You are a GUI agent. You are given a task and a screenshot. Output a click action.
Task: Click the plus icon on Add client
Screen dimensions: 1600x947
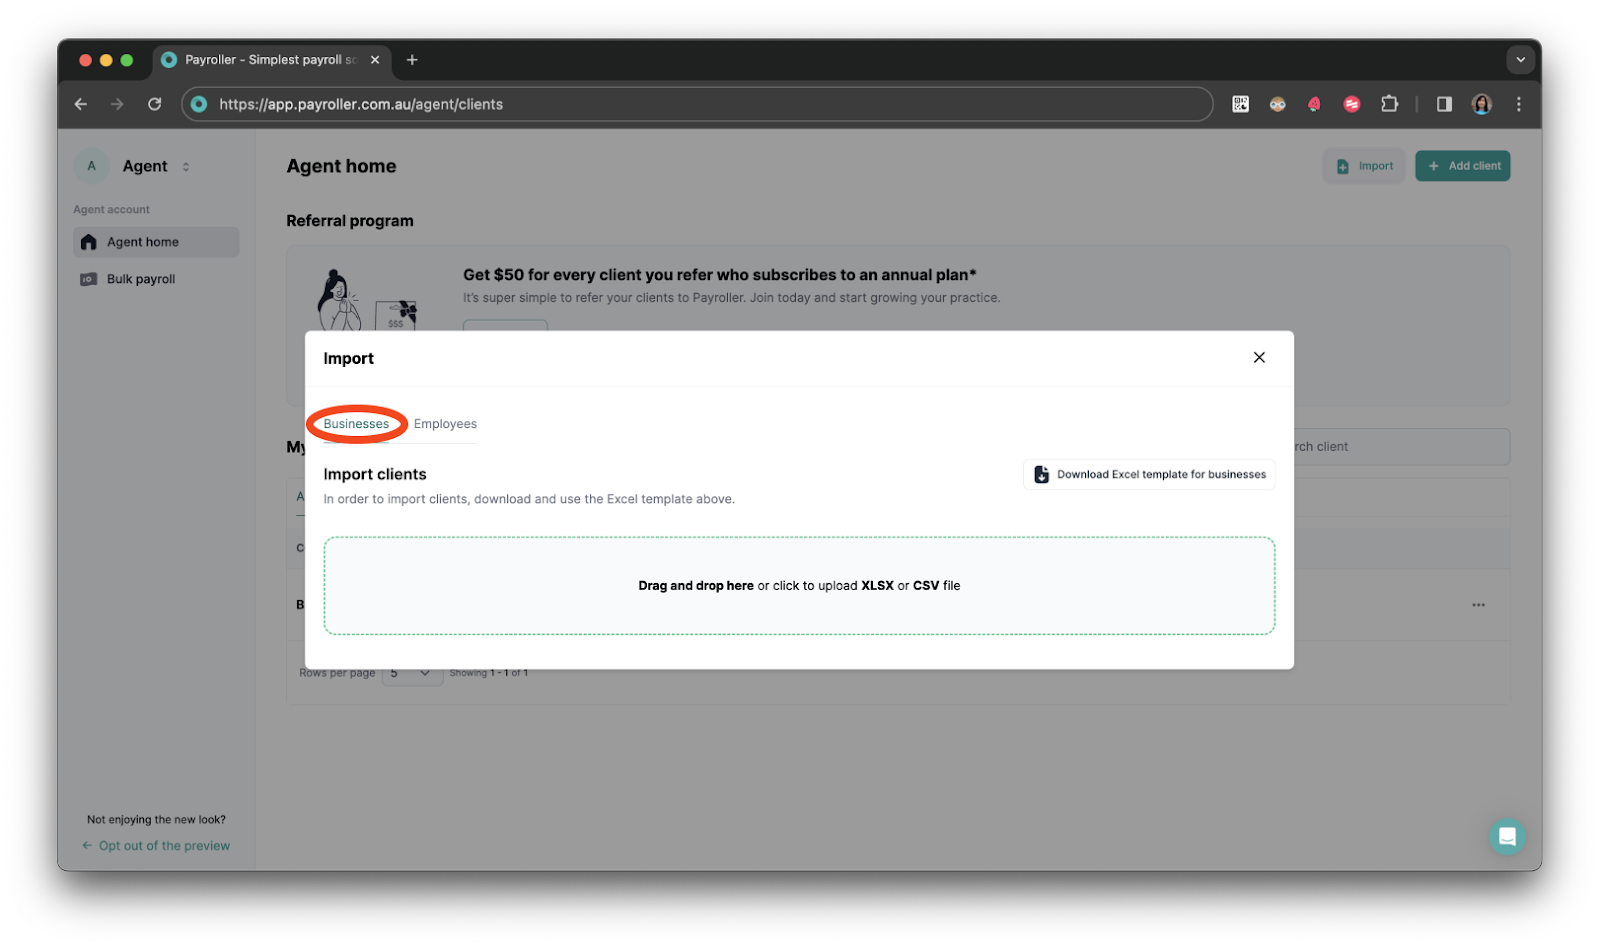(x=1433, y=166)
